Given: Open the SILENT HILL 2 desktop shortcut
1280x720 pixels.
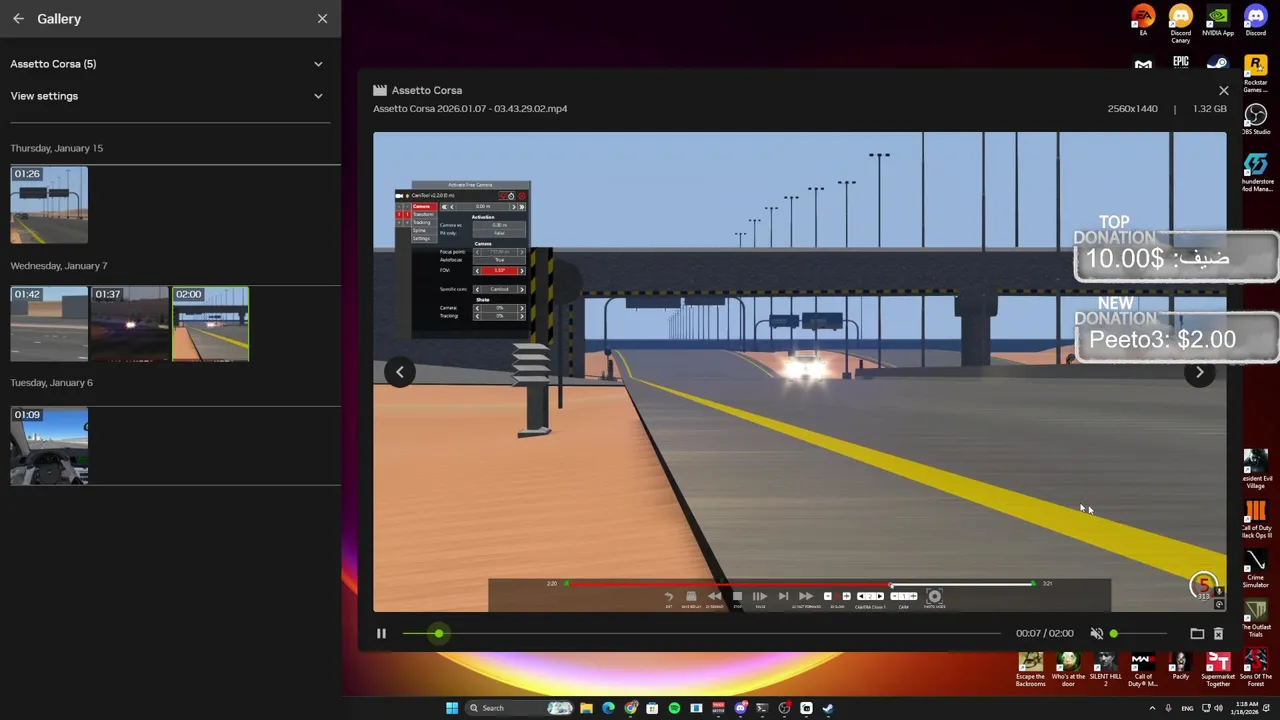Looking at the screenshot, I should pos(1106,669).
